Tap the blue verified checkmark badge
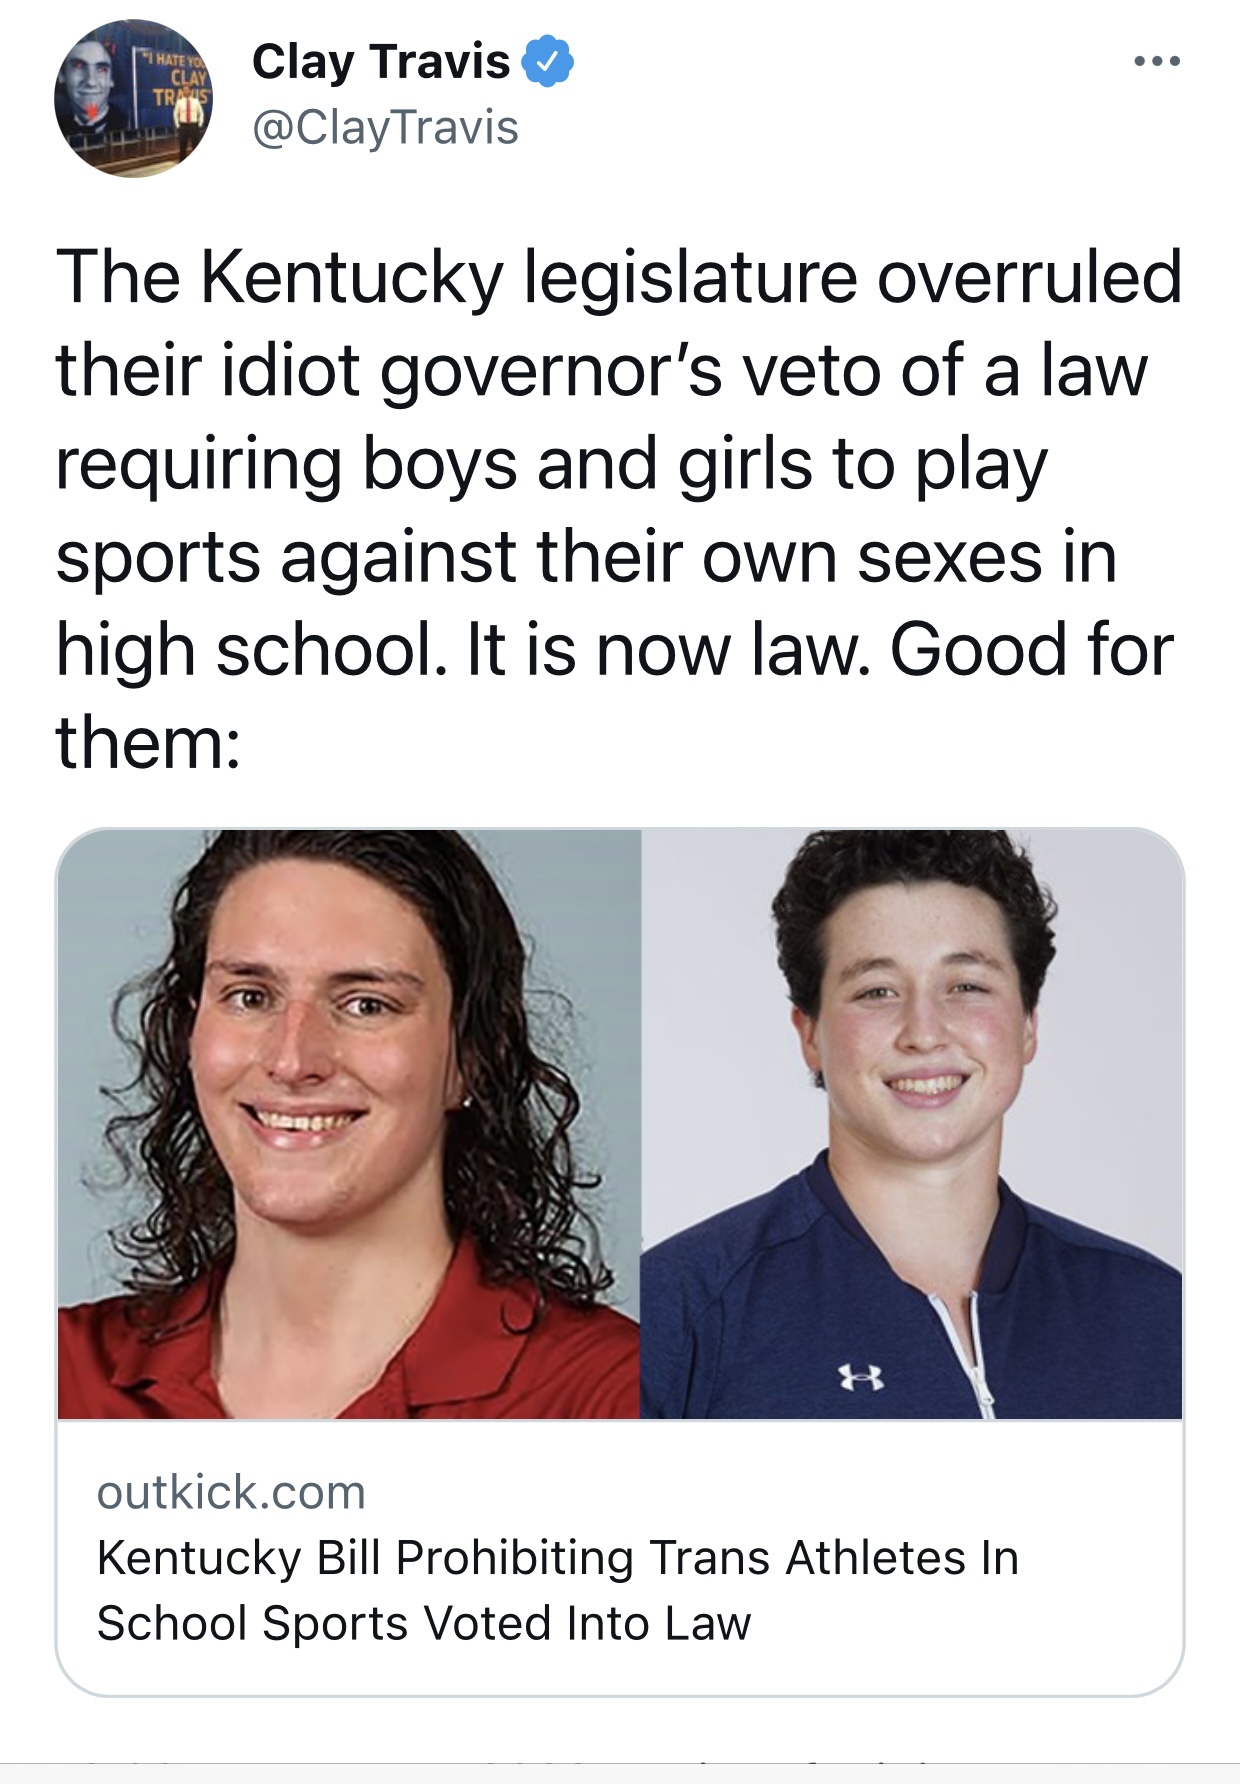The image size is (1240, 1784). 547,62
